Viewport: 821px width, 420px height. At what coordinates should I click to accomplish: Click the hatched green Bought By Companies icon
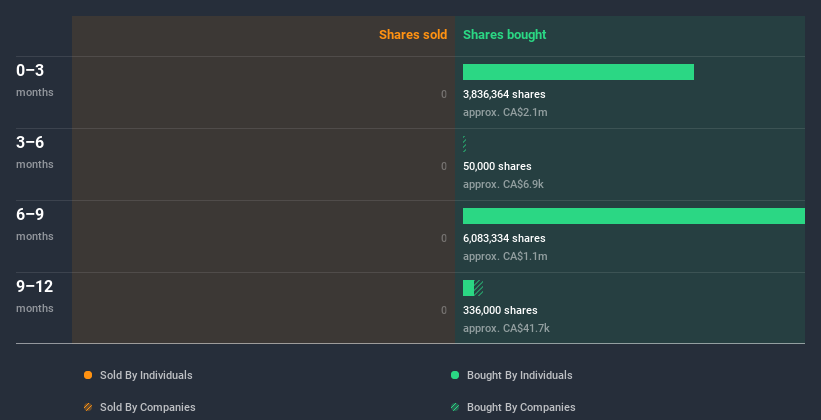click(x=455, y=407)
